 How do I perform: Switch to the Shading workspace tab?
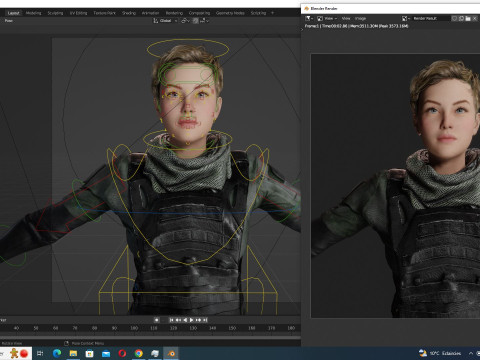point(129,13)
